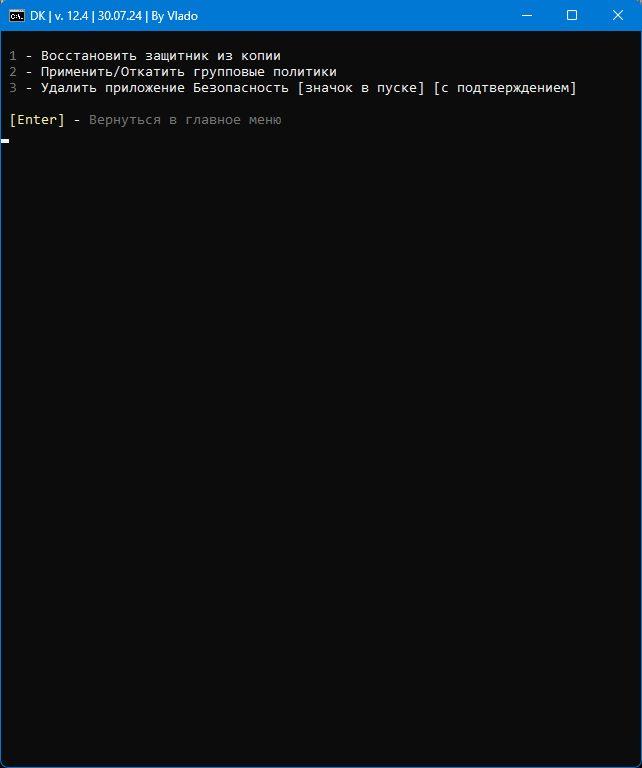Click the '[с подтверждением]' bracket label
Image resolution: width=642 pixels, height=768 pixels.
point(505,88)
